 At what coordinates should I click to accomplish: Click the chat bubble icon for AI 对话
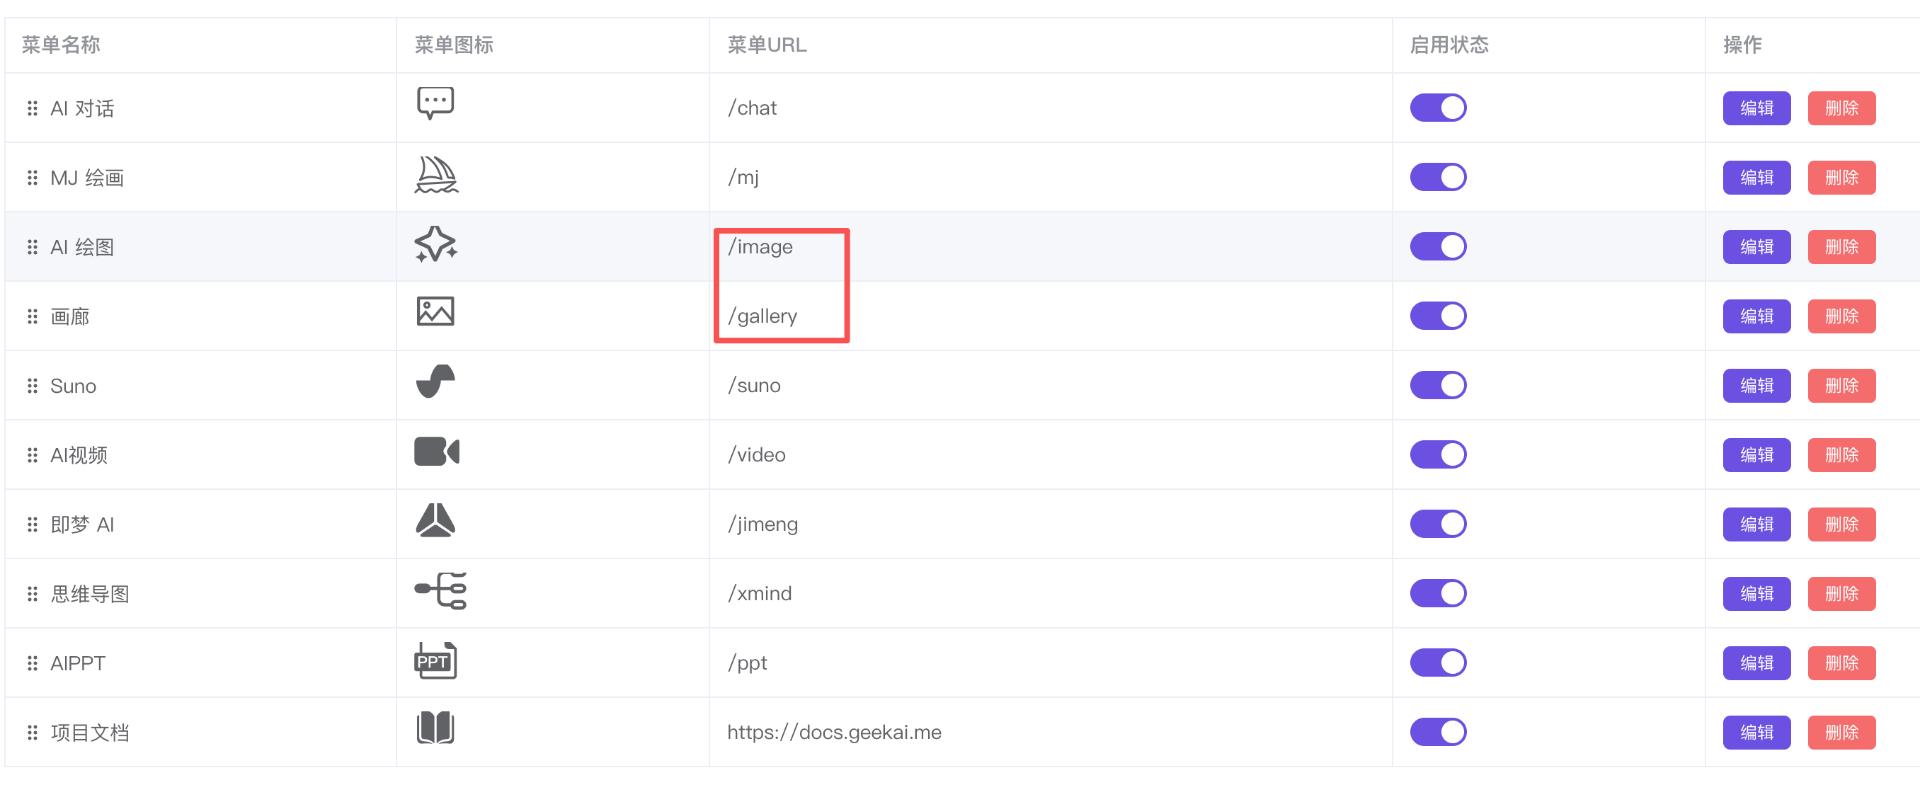pyautogui.click(x=435, y=103)
